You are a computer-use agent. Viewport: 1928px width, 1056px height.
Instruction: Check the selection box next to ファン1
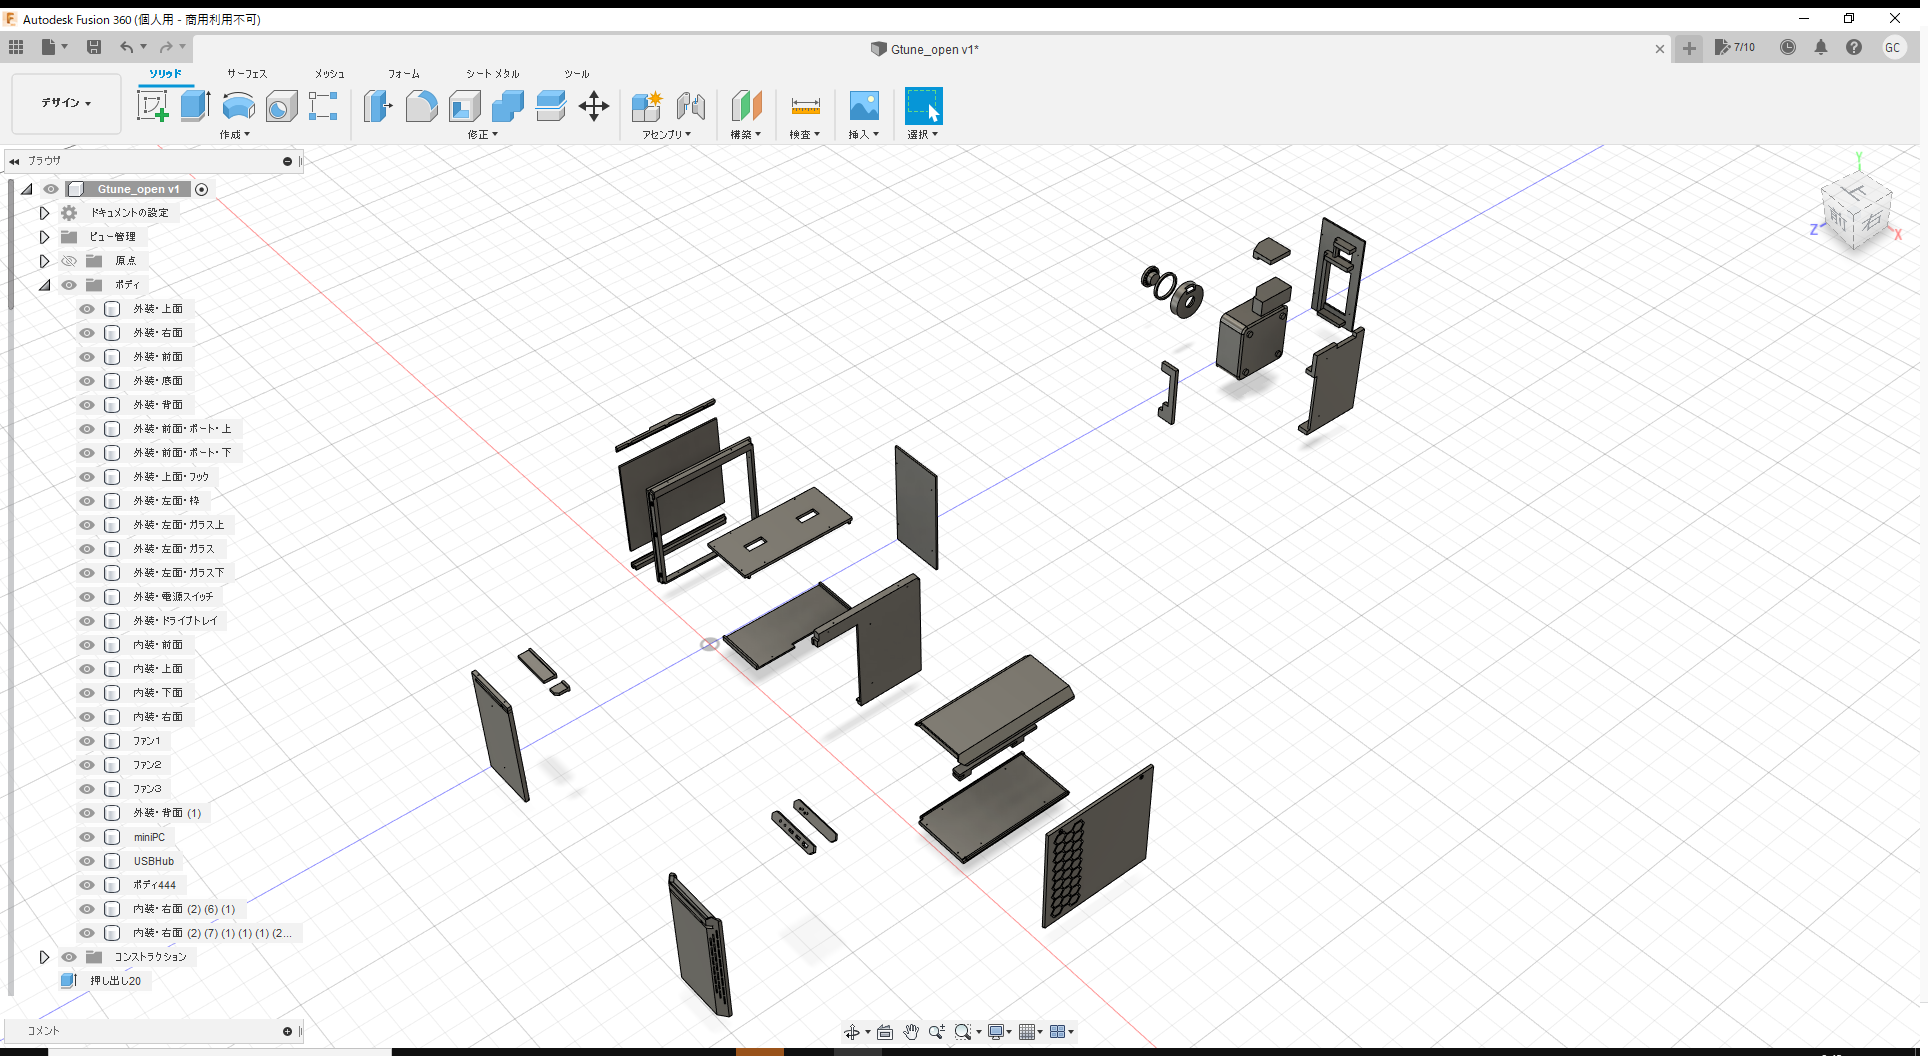[x=112, y=741]
